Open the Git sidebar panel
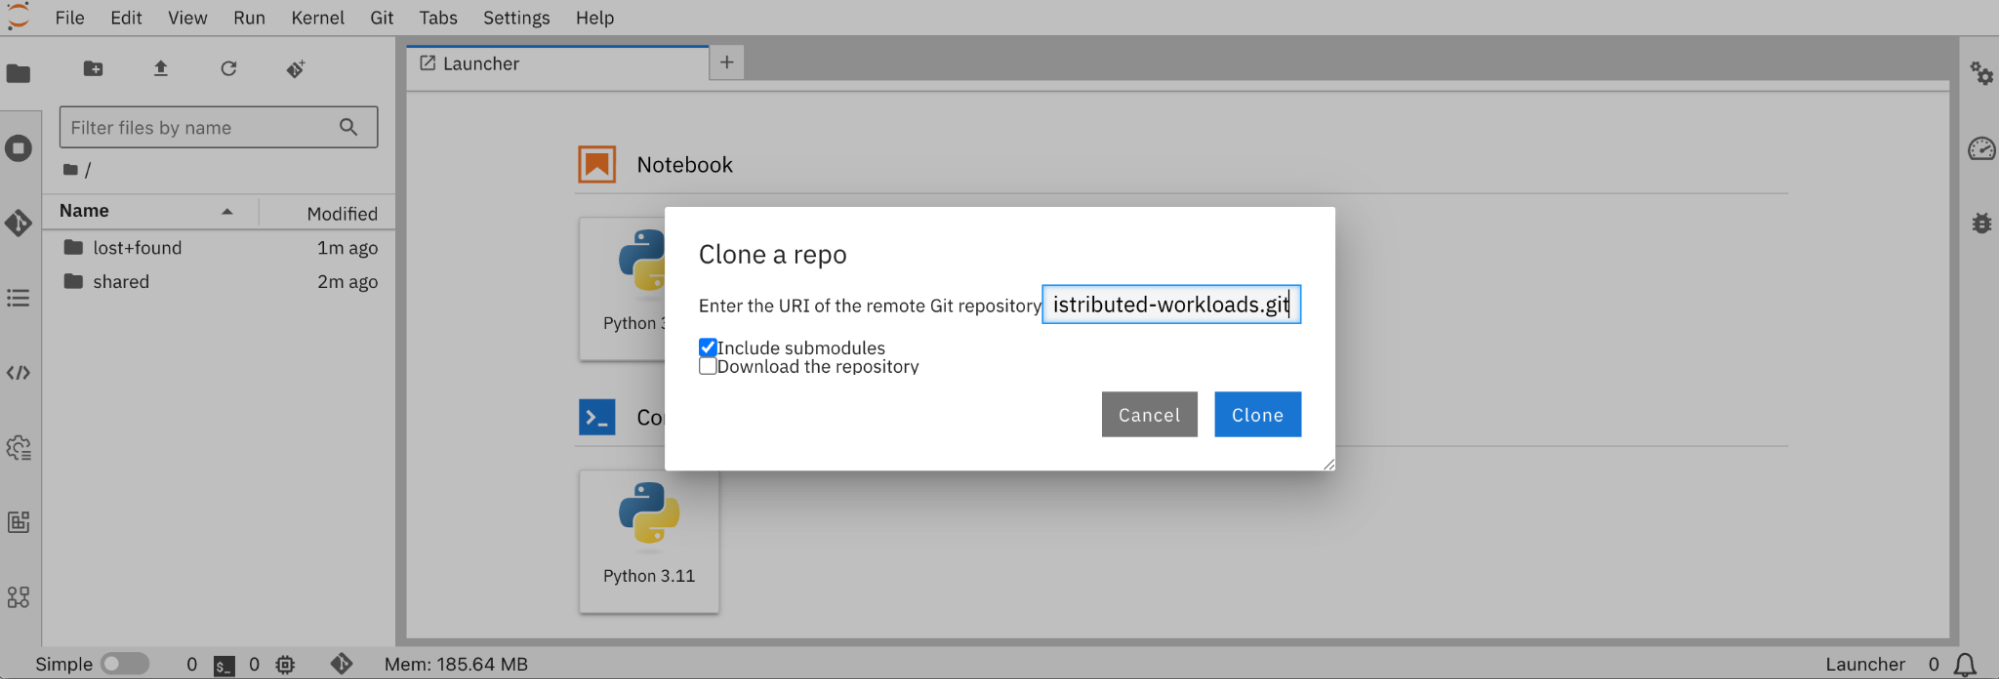 pyautogui.click(x=18, y=223)
